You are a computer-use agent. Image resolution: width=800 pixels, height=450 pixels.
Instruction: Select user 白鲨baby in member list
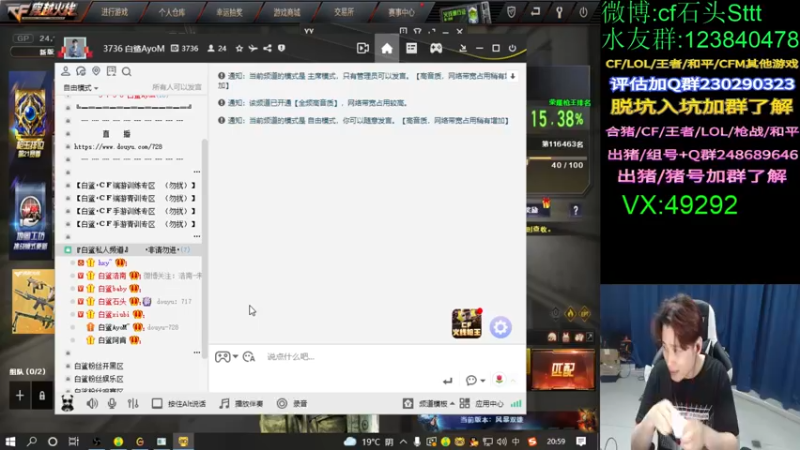point(112,289)
